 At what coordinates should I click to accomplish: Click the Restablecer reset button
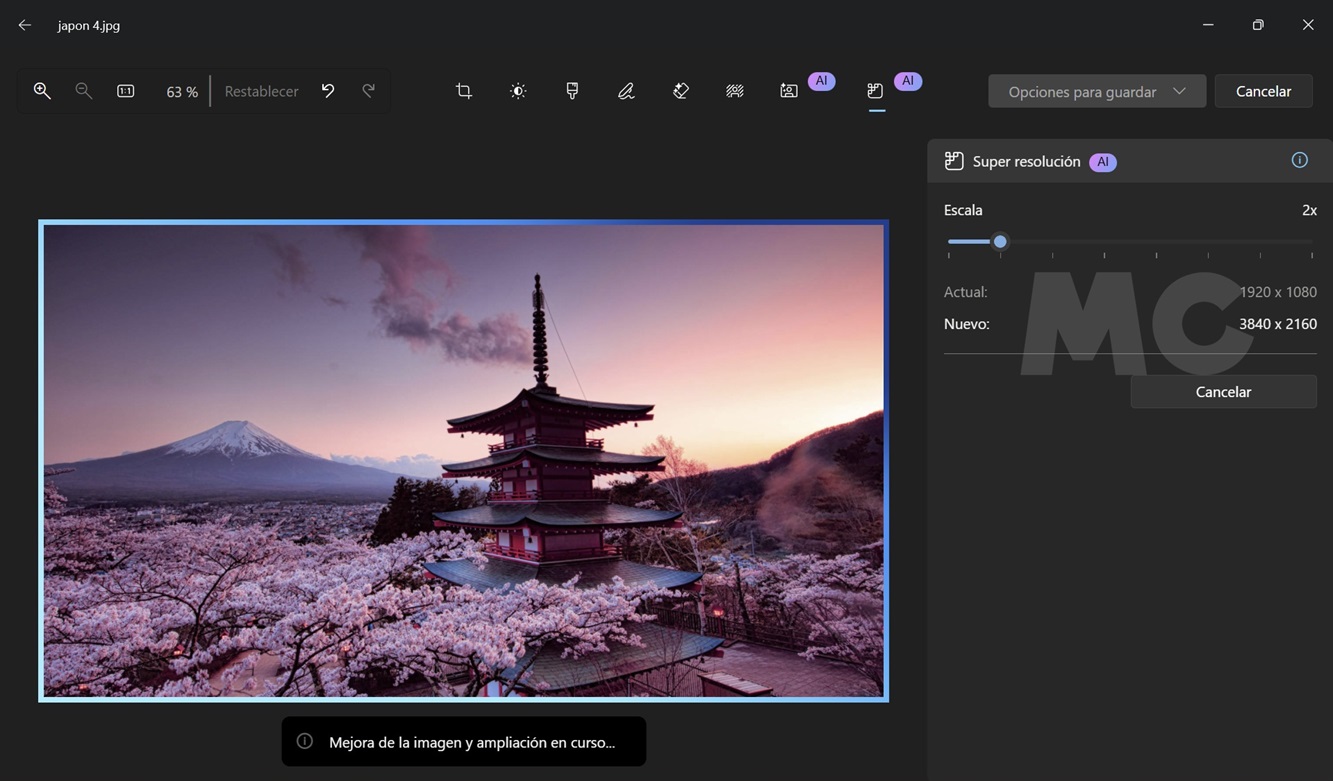coord(261,91)
